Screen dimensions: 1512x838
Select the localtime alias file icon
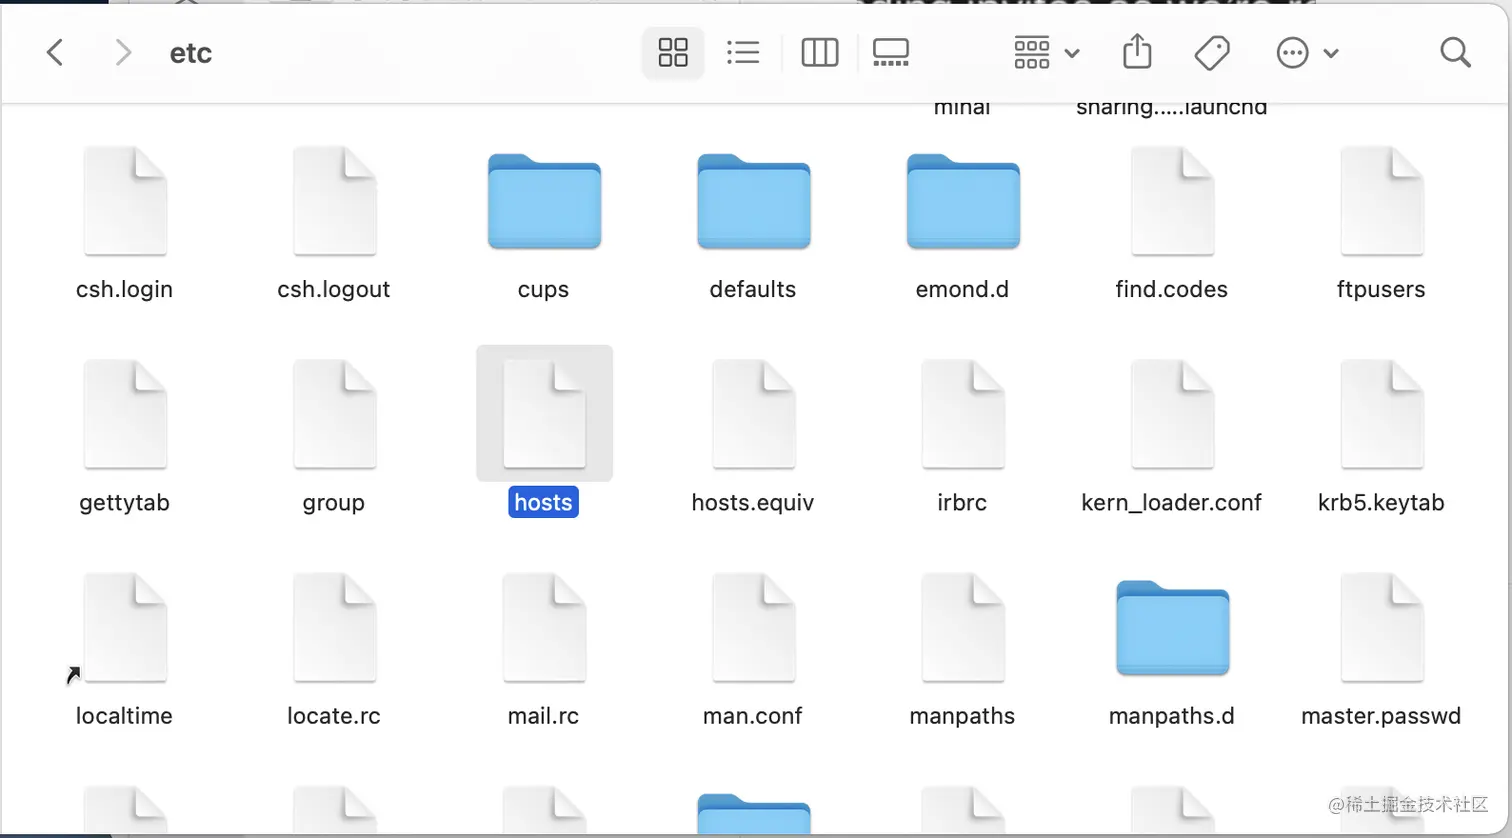point(125,628)
